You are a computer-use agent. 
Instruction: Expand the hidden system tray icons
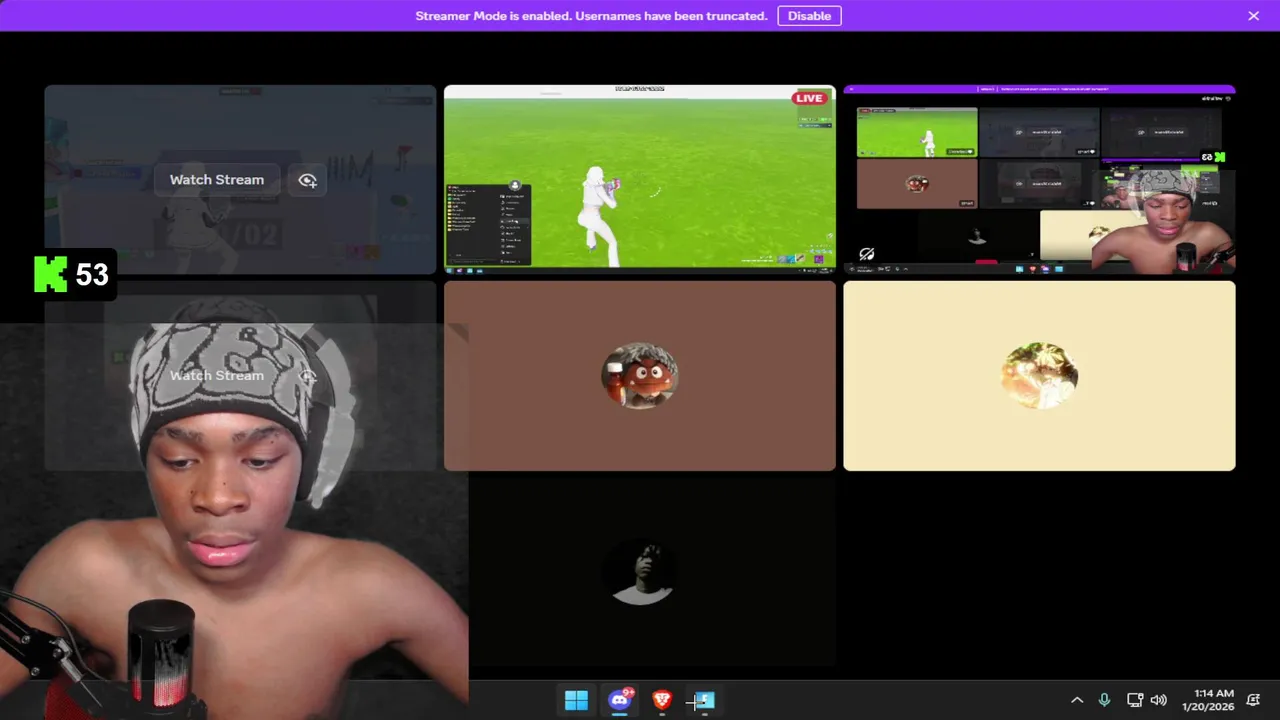(x=1077, y=700)
